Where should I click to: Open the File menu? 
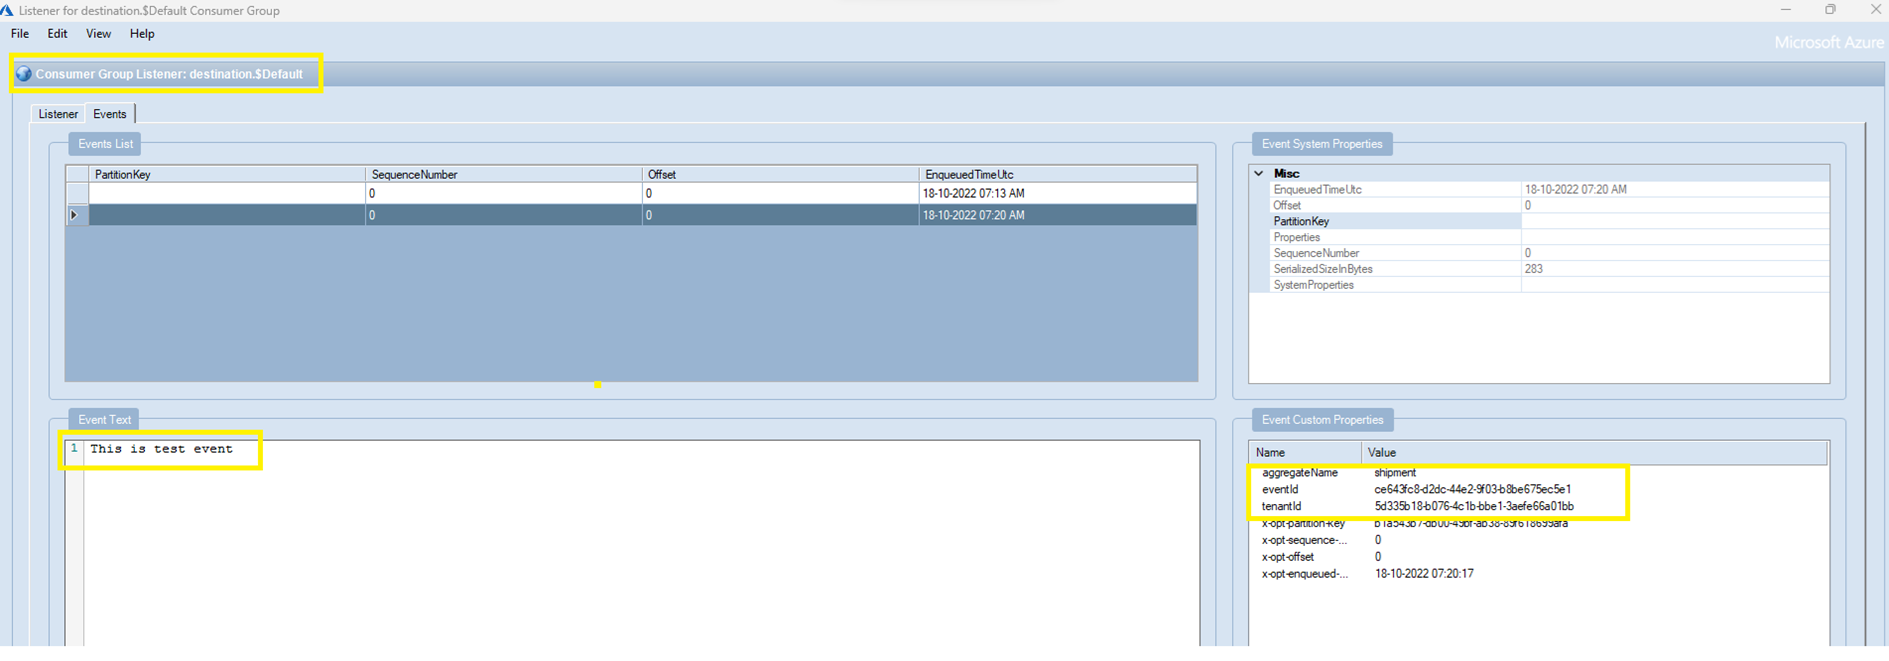pyautogui.click(x=20, y=34)
